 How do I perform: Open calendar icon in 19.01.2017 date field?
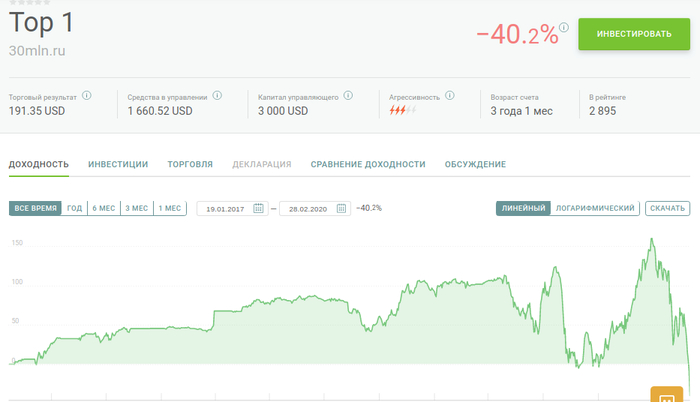click(x=258, y=208)
